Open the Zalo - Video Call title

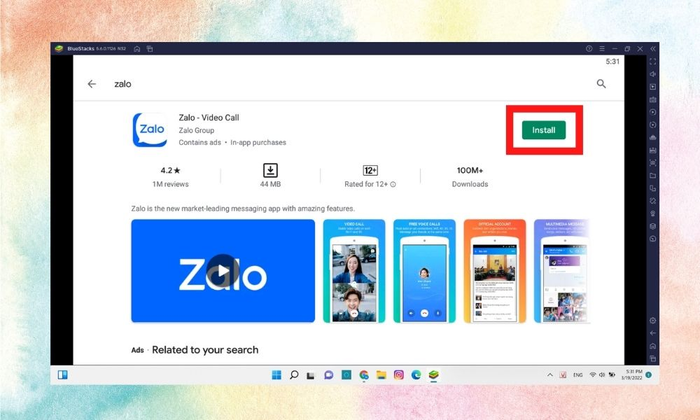(x=208, y=117)
